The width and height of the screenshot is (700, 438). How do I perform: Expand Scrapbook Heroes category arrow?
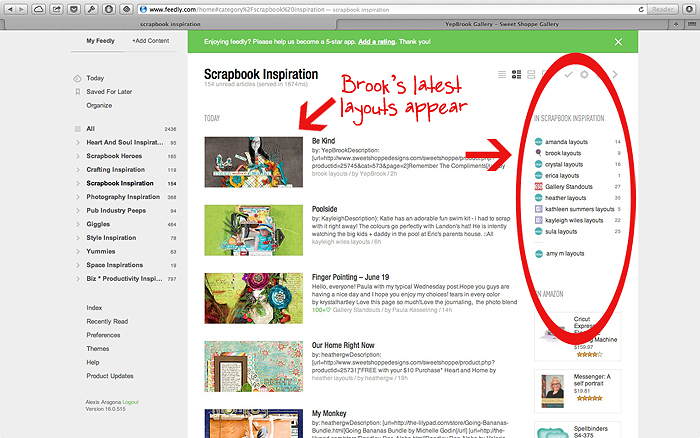pyautogui.click(x=78, y=156)
